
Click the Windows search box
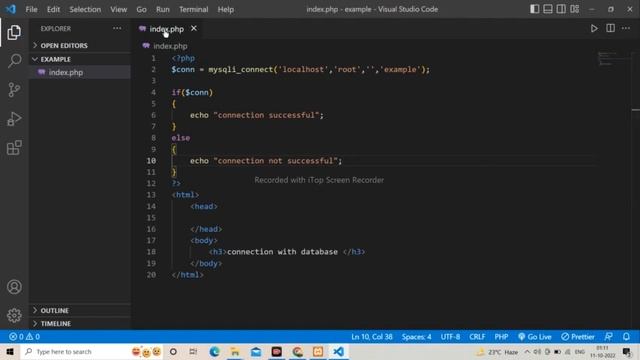(x=91, y=351)
